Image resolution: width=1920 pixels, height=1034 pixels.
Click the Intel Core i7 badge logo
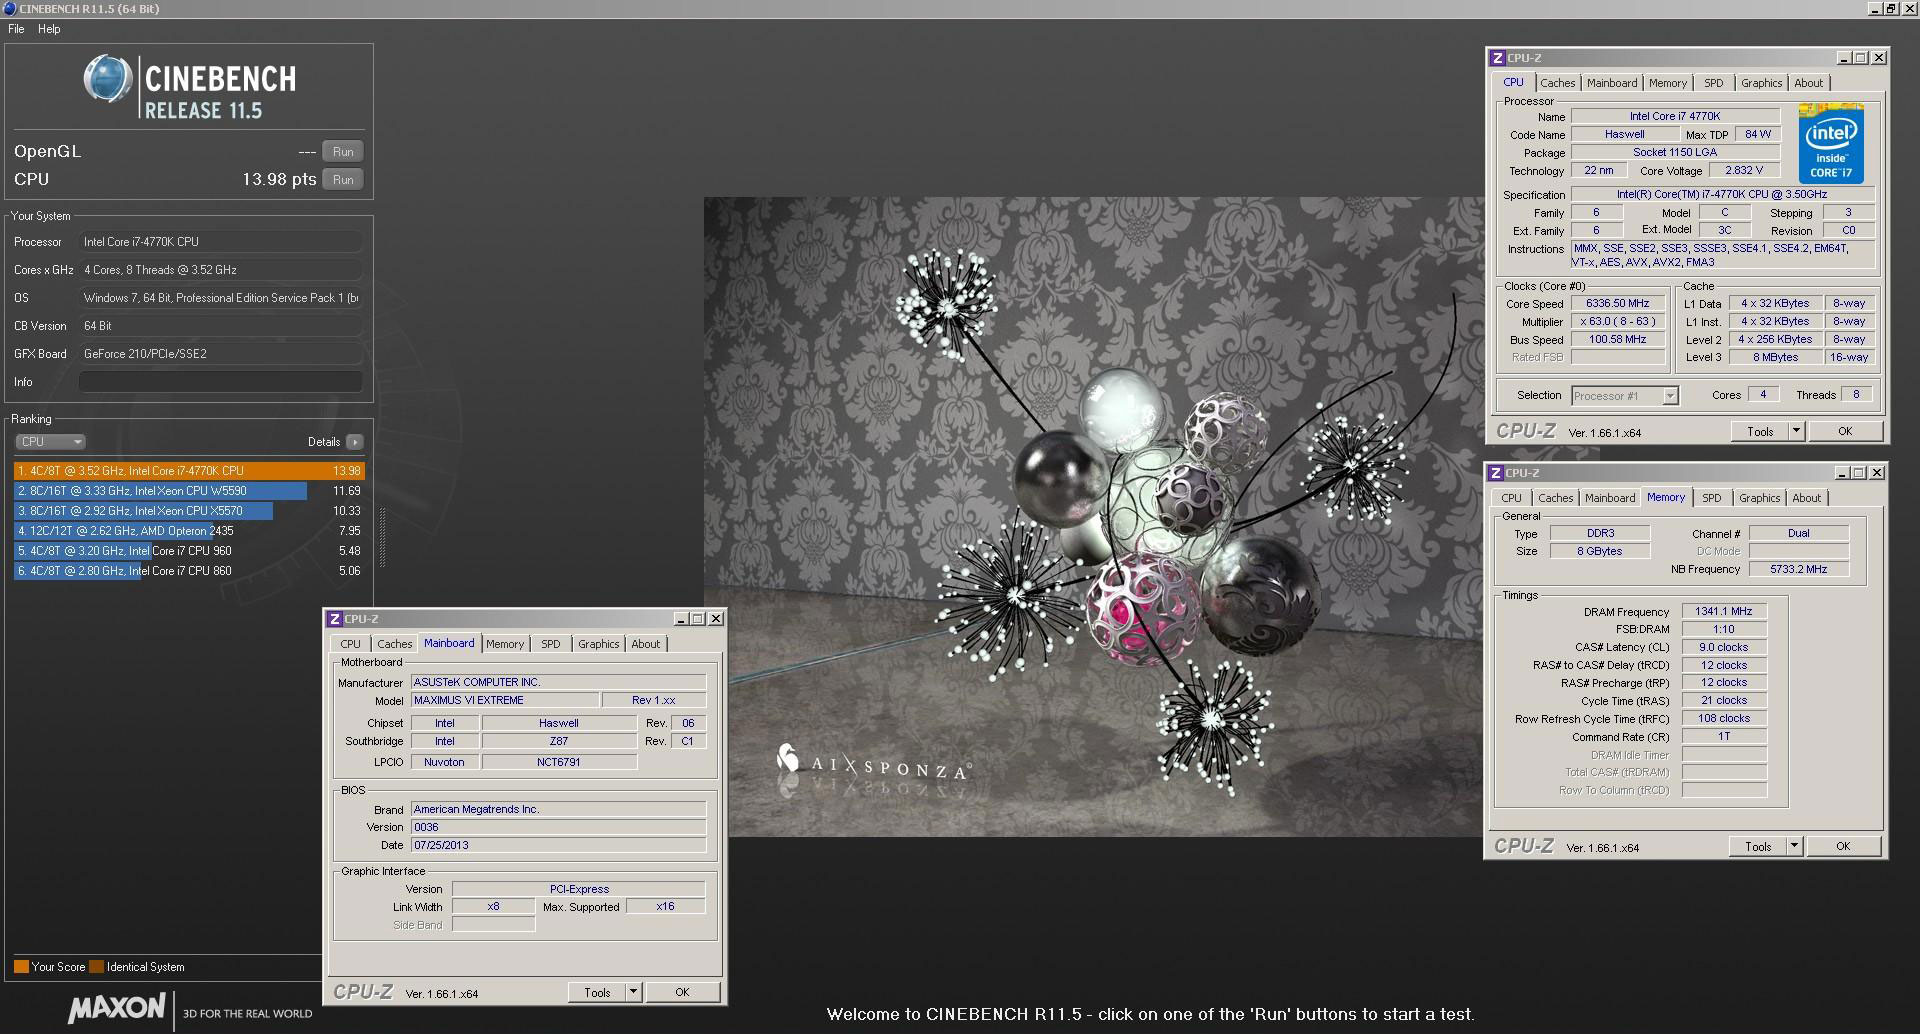(1830, 143)
